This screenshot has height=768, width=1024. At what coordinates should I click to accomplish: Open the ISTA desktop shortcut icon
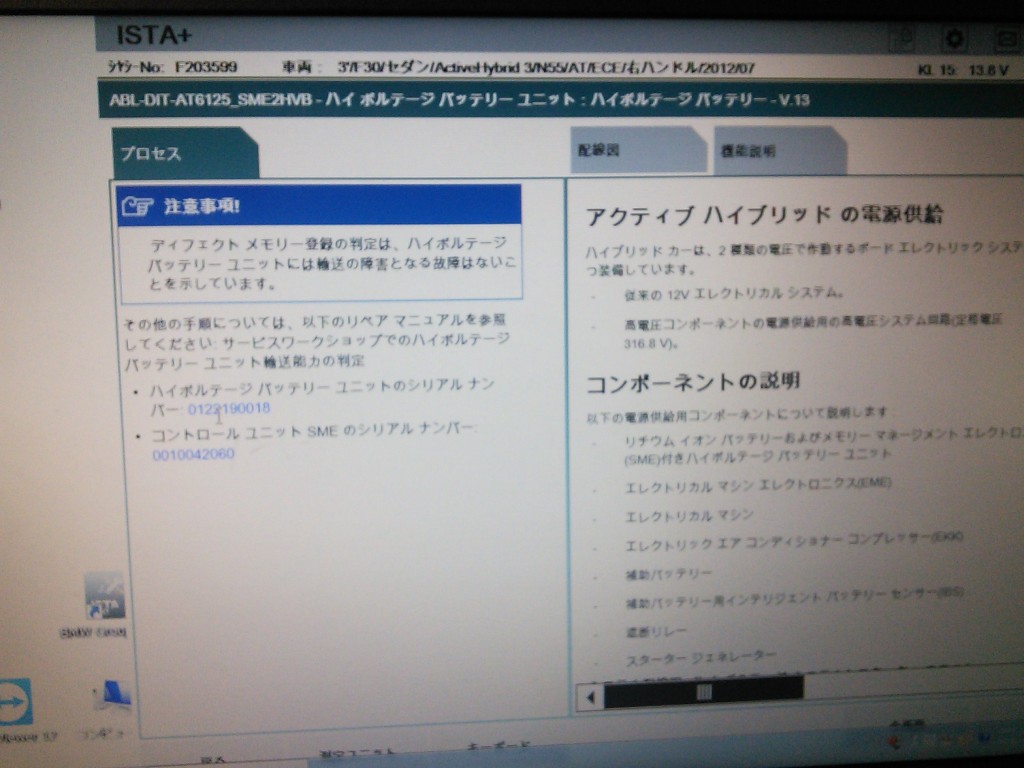pos(104,596)
